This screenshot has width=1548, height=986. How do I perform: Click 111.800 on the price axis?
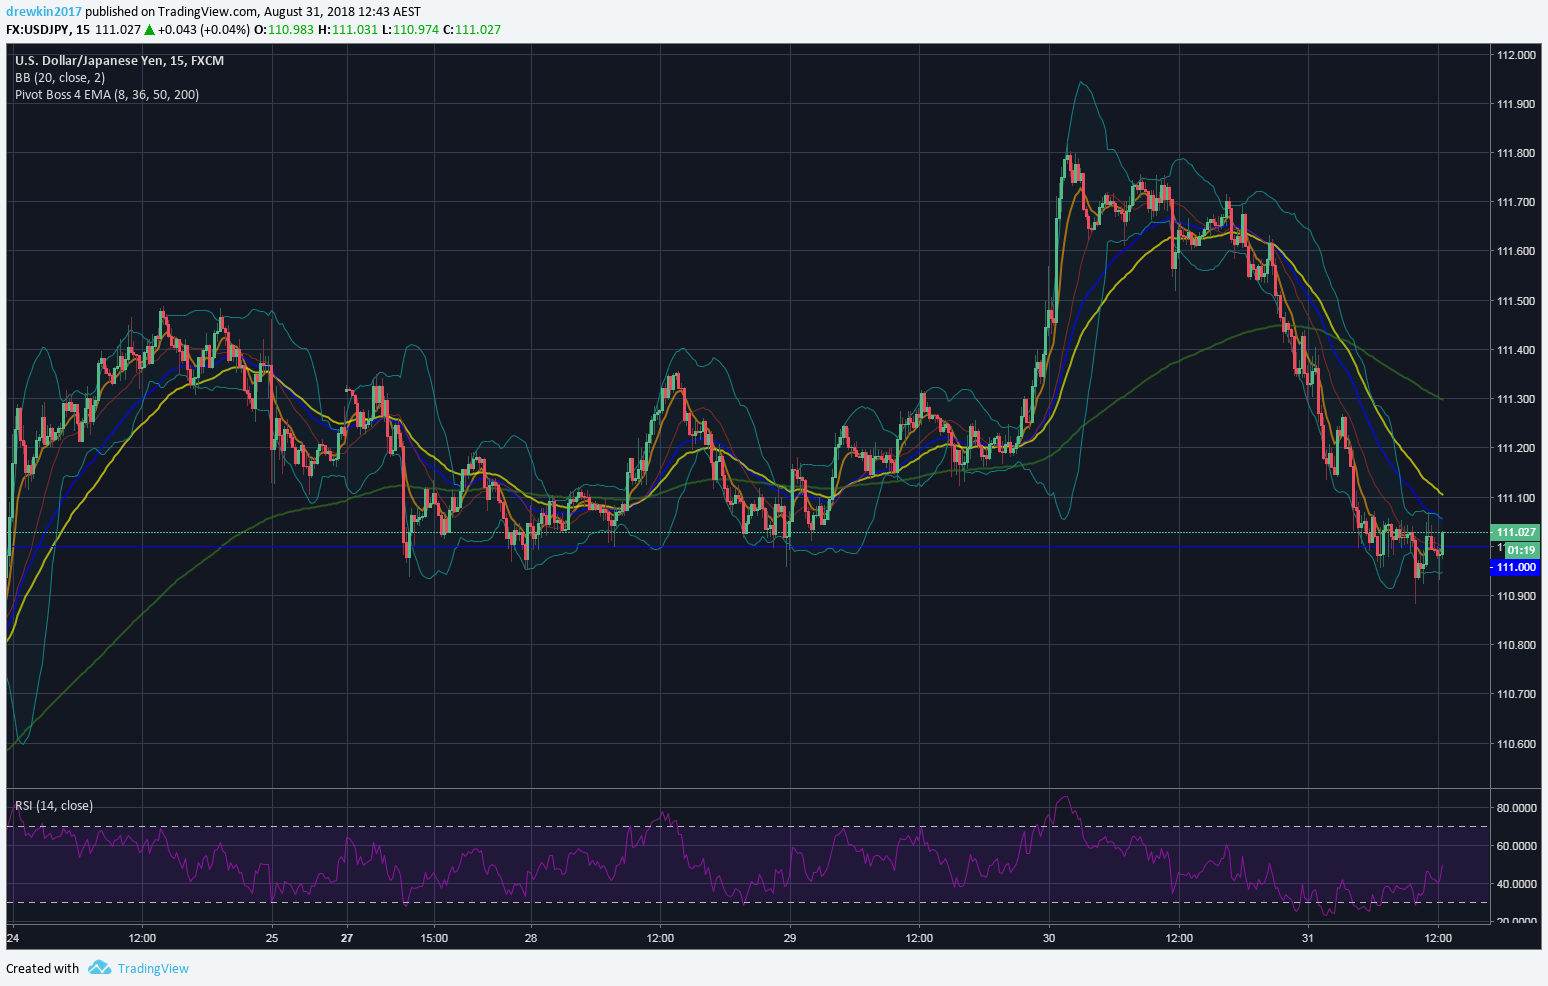point(1516,153)
